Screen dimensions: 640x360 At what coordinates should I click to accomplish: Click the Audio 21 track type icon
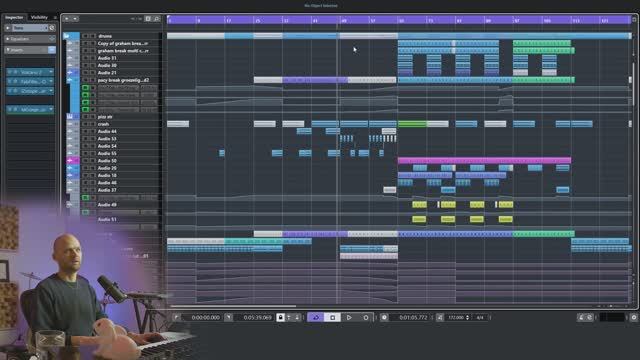[x=70, y=72]
